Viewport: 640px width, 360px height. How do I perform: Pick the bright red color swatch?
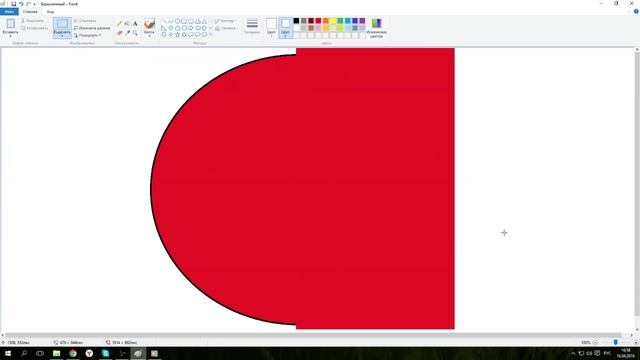[x=318, y=21]
